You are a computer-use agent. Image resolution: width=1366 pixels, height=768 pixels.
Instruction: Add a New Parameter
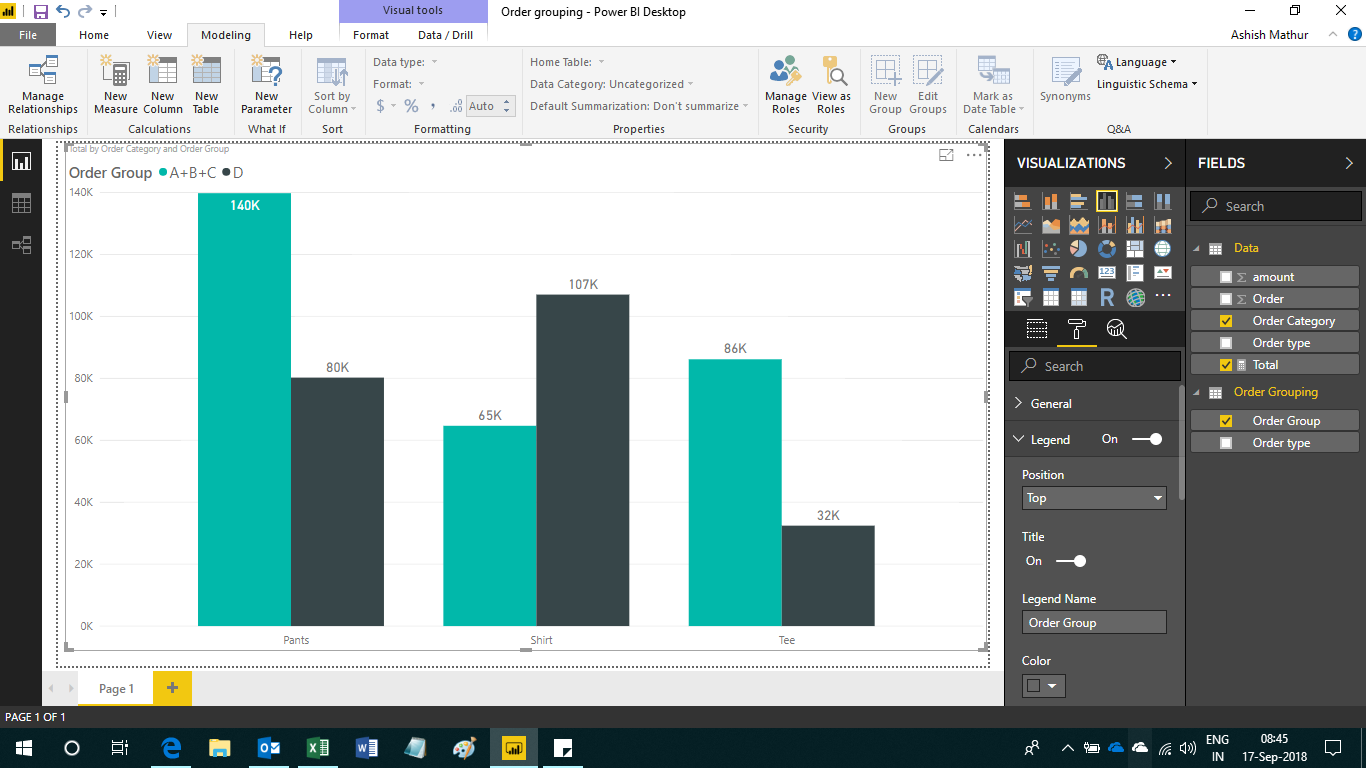click(x=267, y=86)
